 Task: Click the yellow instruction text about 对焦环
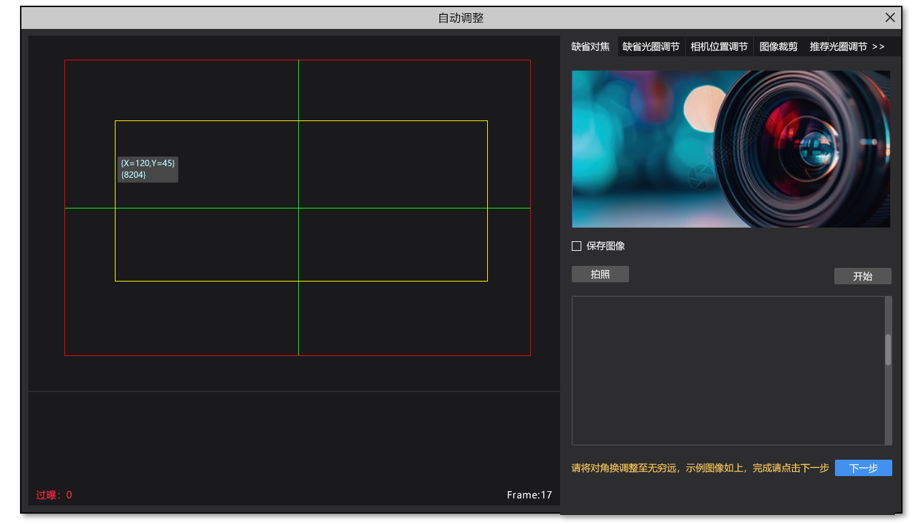coord(699,468)
